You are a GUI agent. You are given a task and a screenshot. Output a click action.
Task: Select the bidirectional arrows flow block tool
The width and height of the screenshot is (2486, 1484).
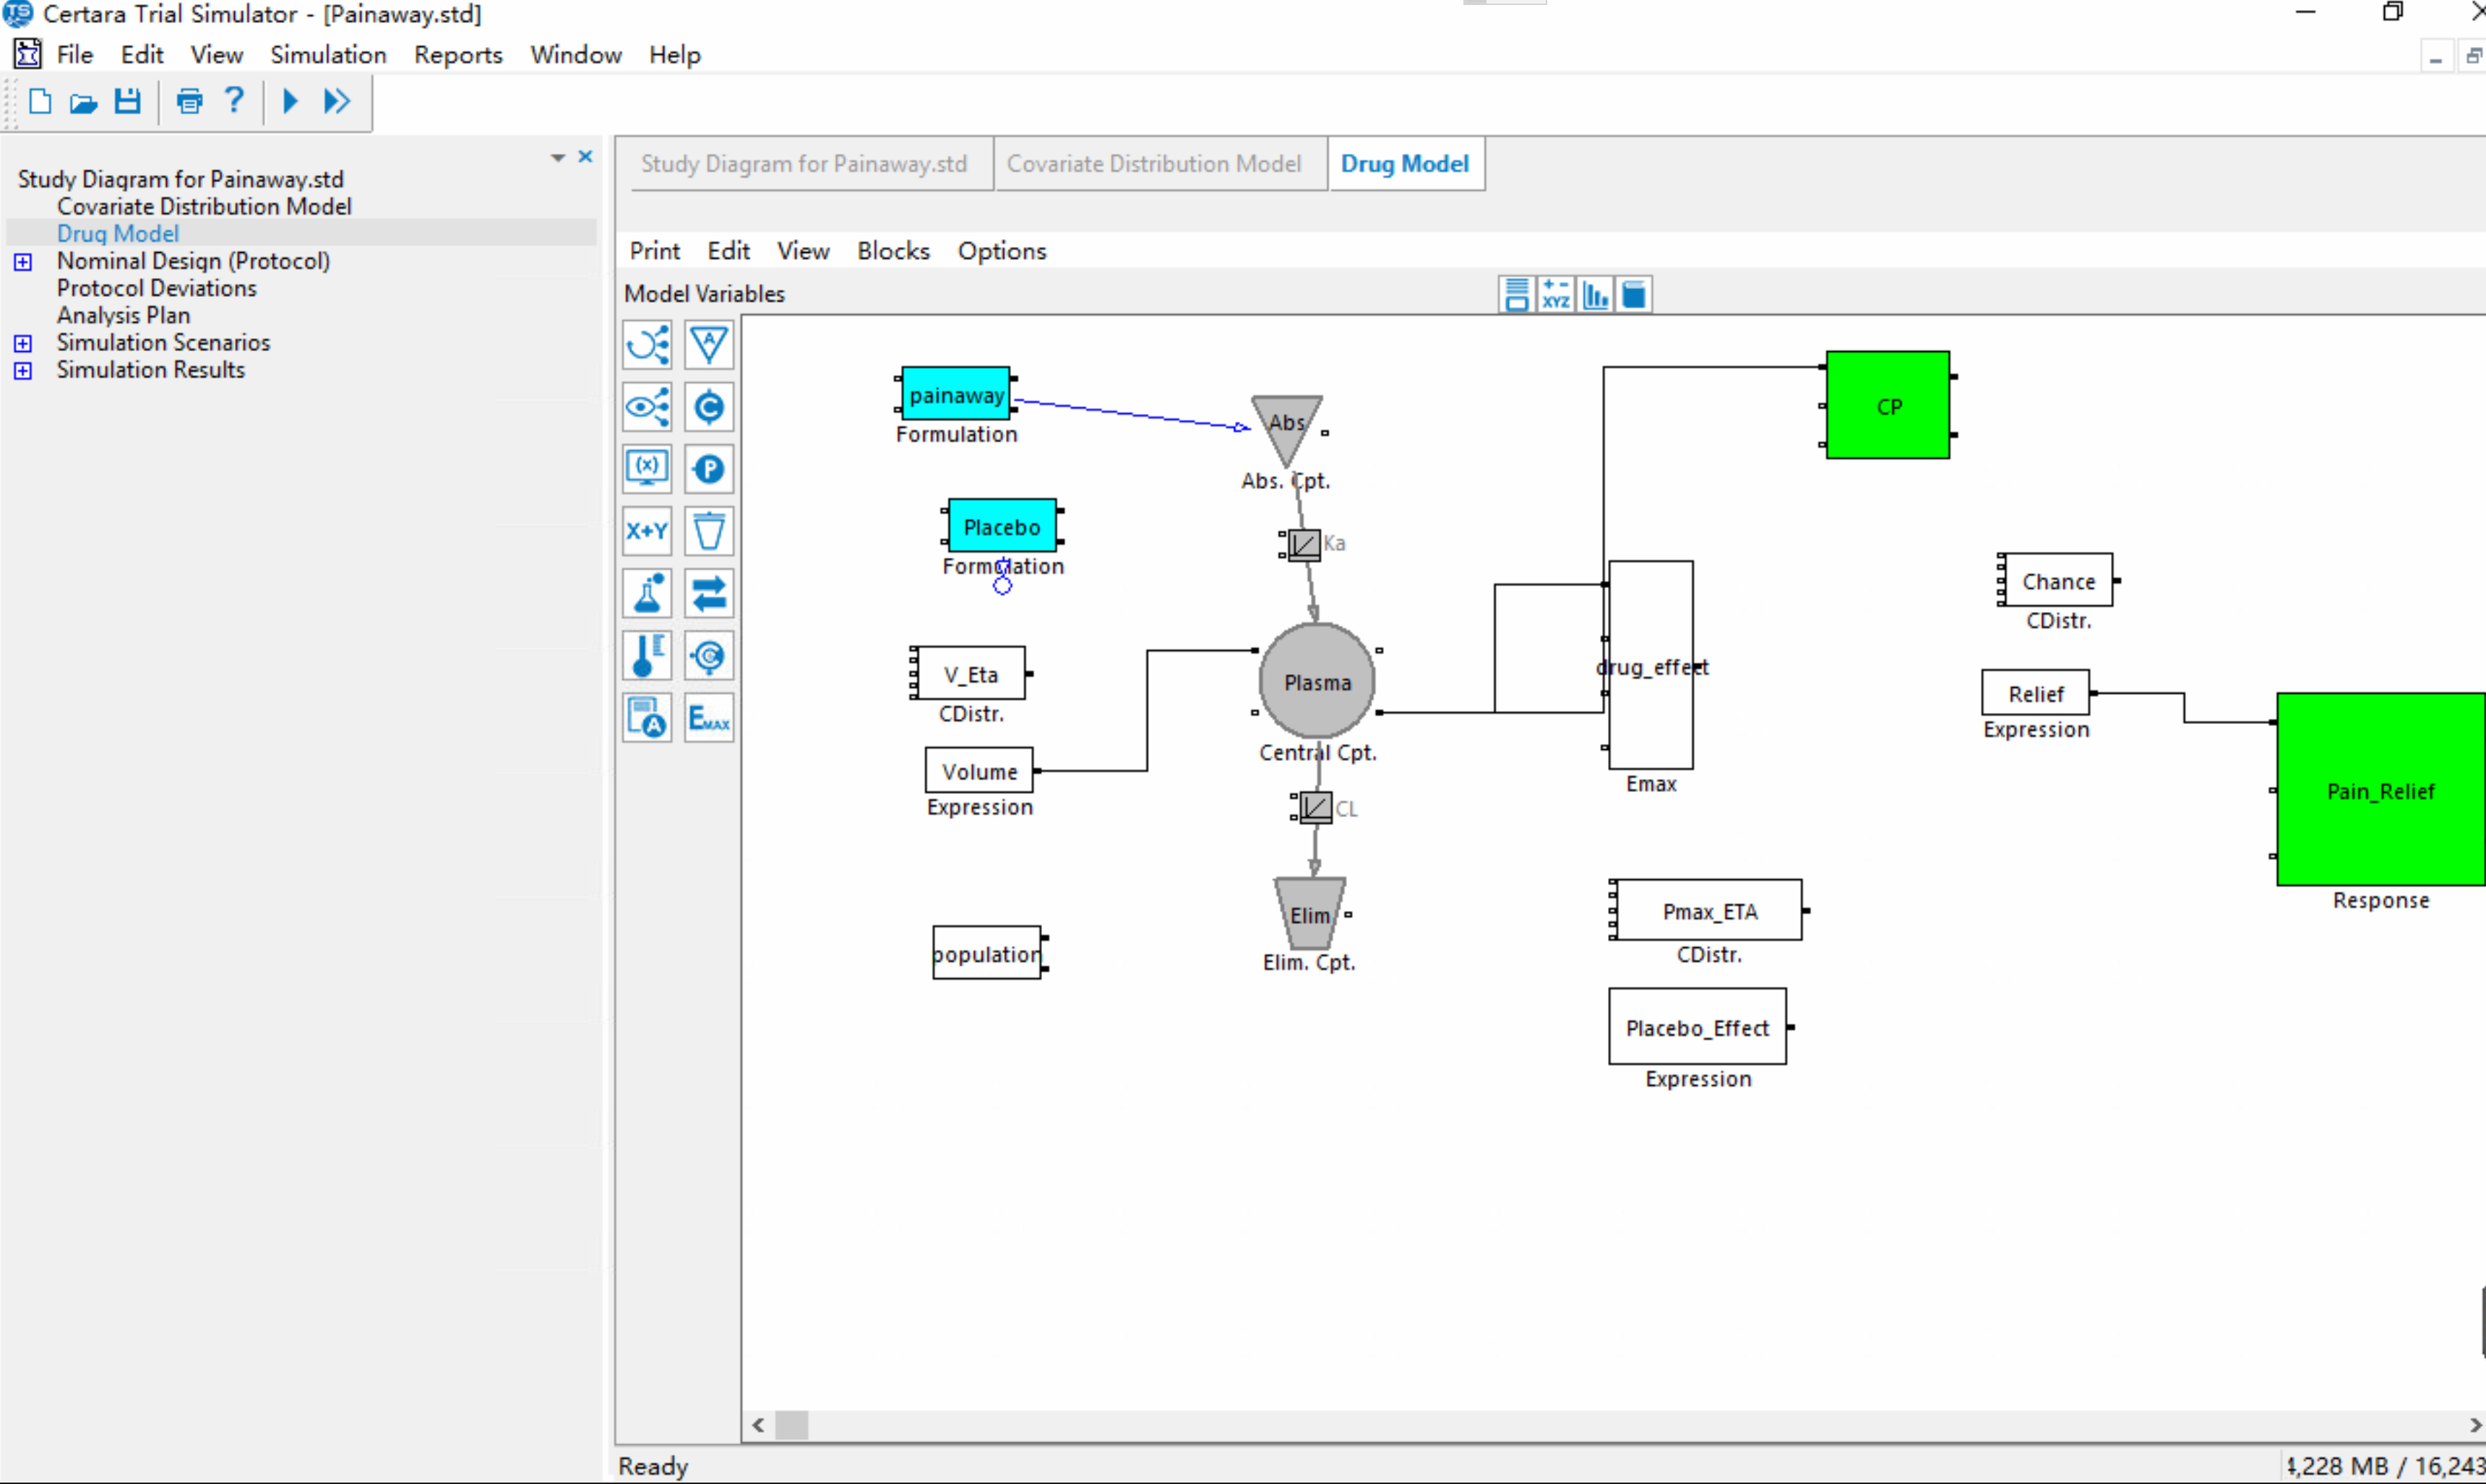pos(709,594)
